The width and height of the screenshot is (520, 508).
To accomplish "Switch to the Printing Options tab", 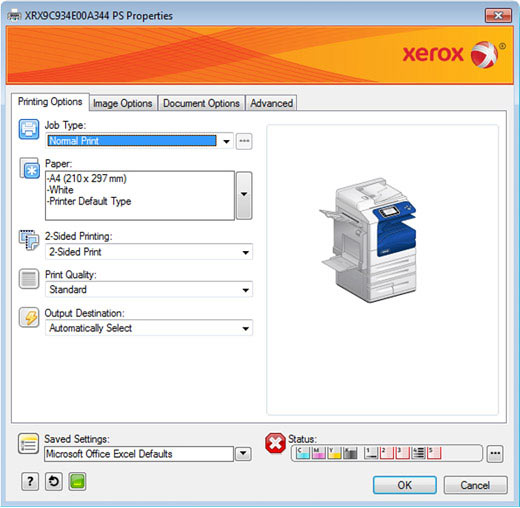I will tap(50, 102).
